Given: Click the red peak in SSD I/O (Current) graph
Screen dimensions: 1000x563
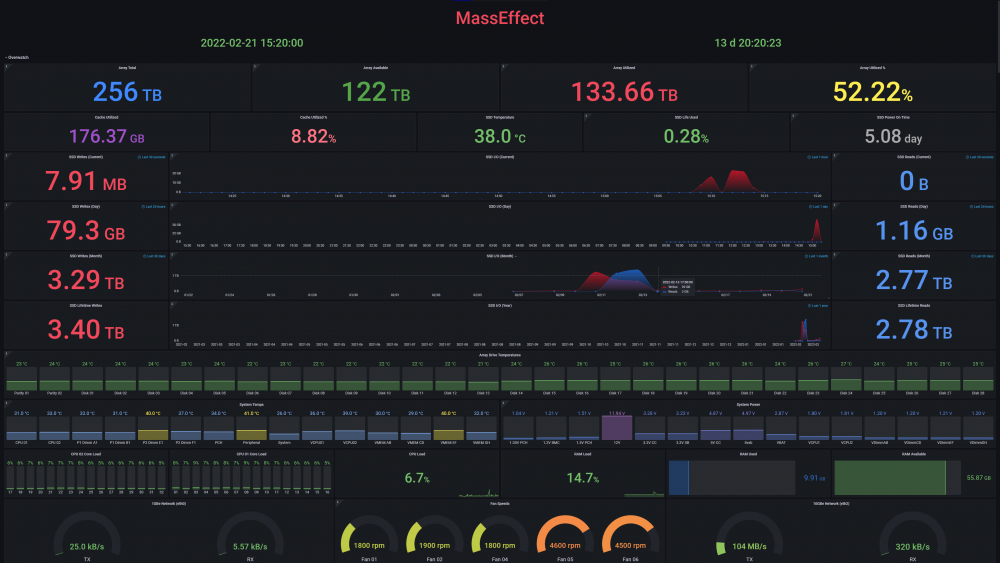Looking at the screenshot, I should pyautogui.click(x=738, y=181).
